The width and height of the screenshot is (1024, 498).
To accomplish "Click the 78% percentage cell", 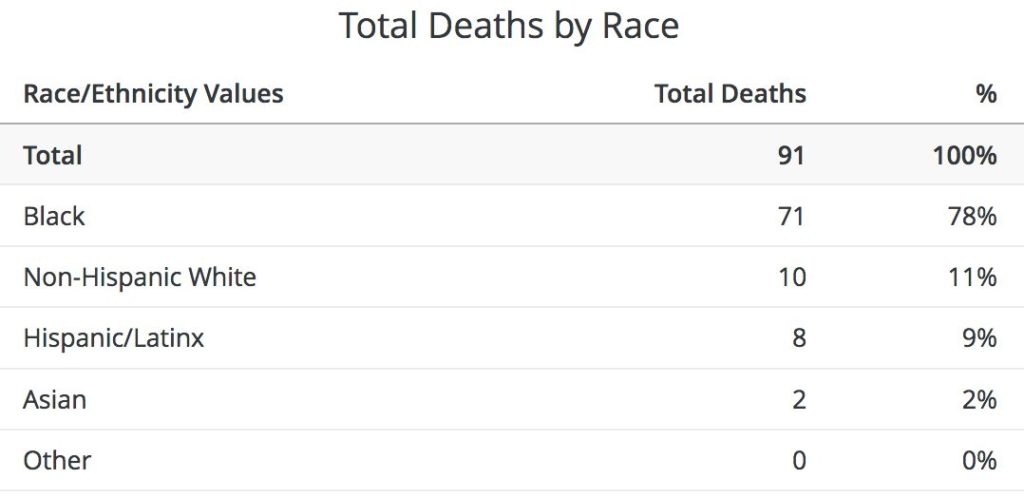I will coord(975,216).
